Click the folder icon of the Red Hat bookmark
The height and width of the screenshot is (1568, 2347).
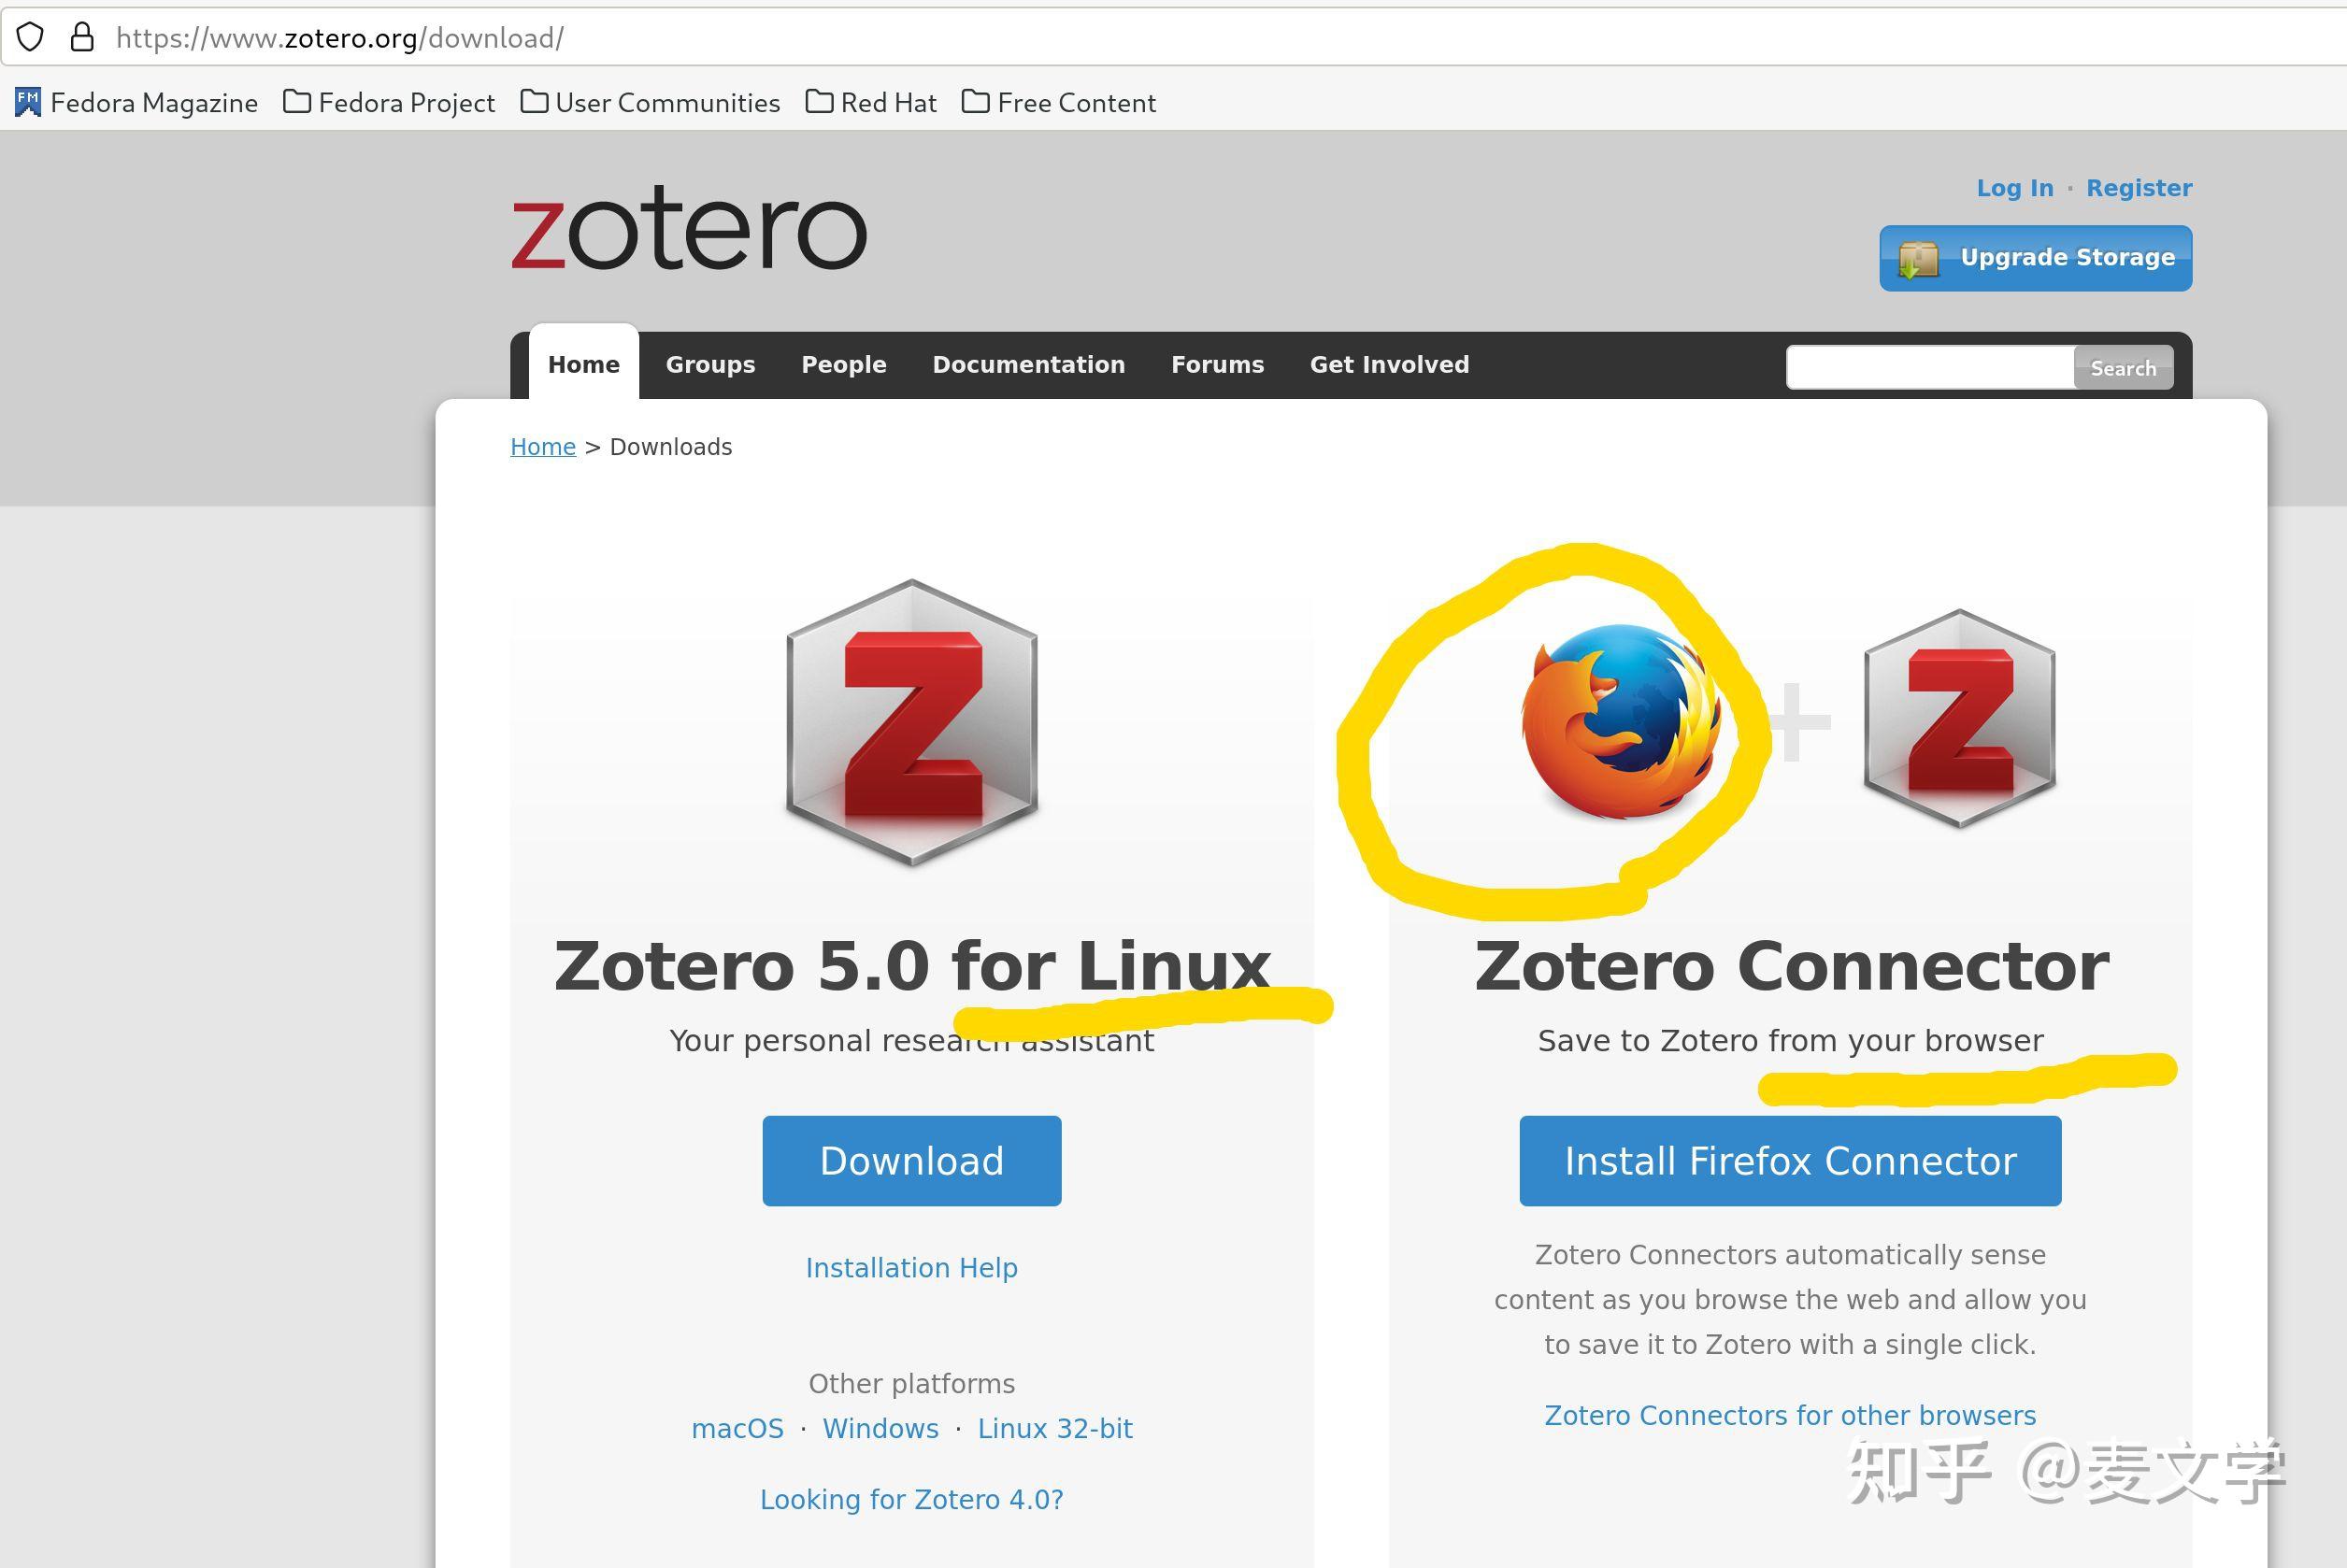coord(819,101)
